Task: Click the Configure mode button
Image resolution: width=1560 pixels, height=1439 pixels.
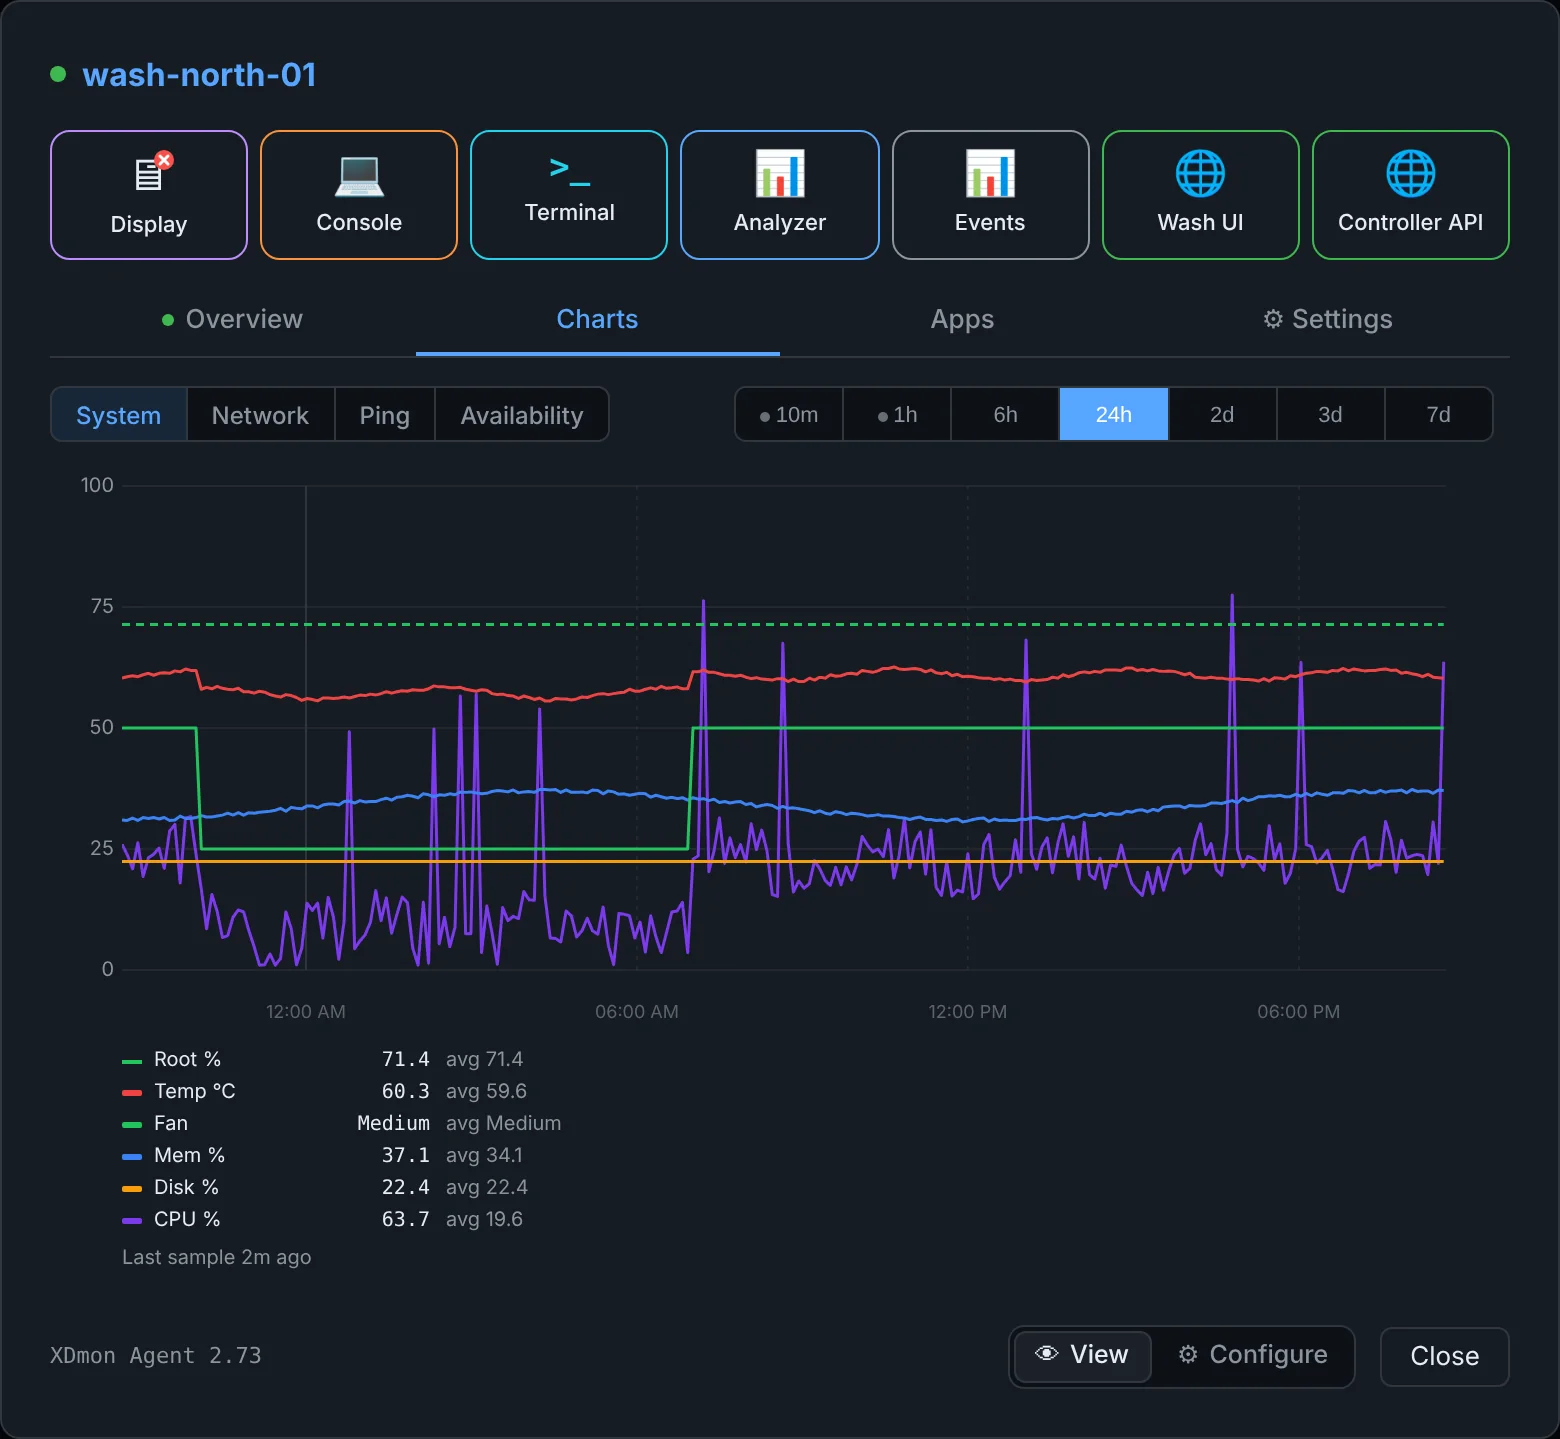Action: tap(1253, 1354)
